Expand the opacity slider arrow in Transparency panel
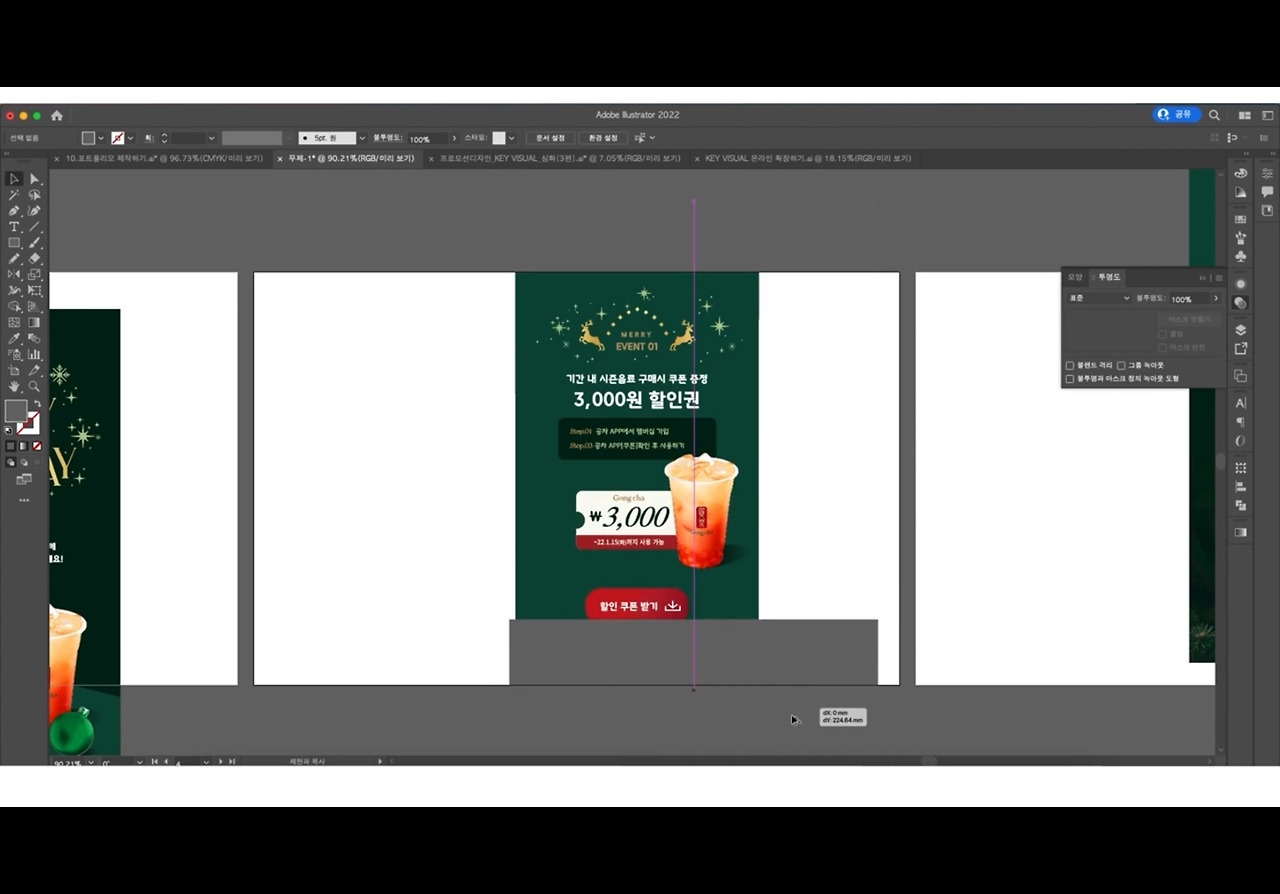This screenshot has height=894, width=1280. (x=1216, y=299)
